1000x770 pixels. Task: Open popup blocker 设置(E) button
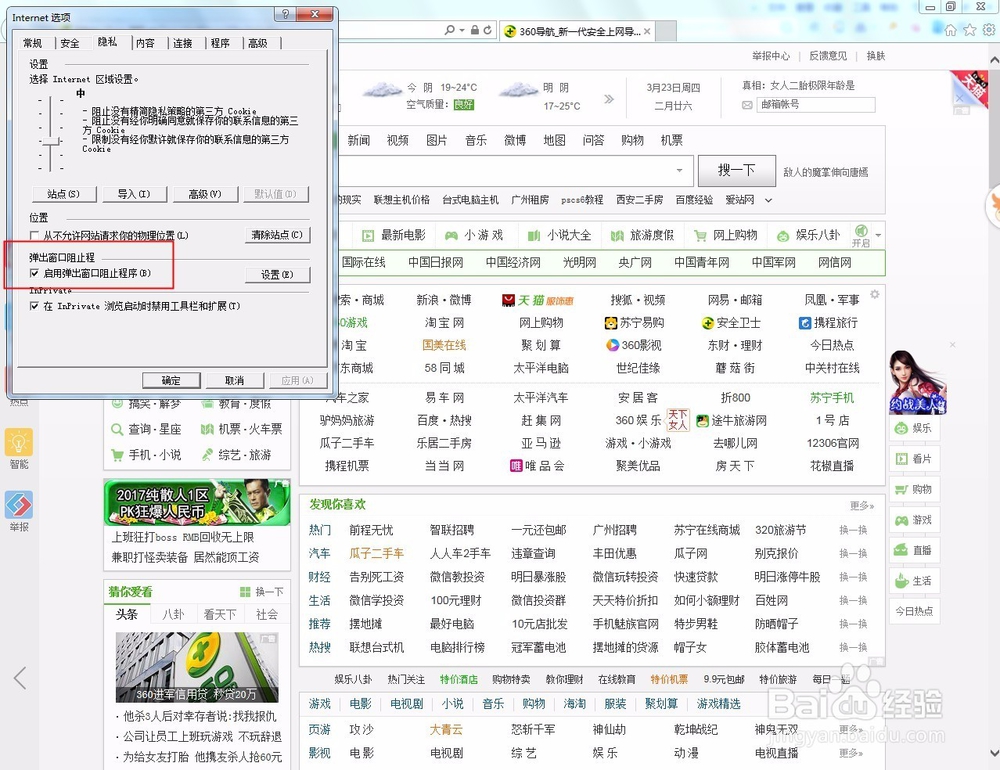277,274
